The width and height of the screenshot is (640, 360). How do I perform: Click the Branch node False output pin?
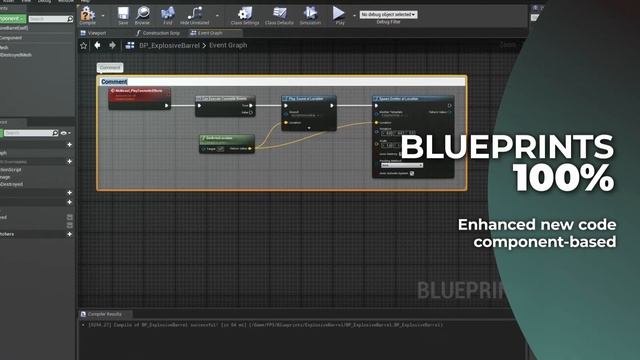coord(251,112)
